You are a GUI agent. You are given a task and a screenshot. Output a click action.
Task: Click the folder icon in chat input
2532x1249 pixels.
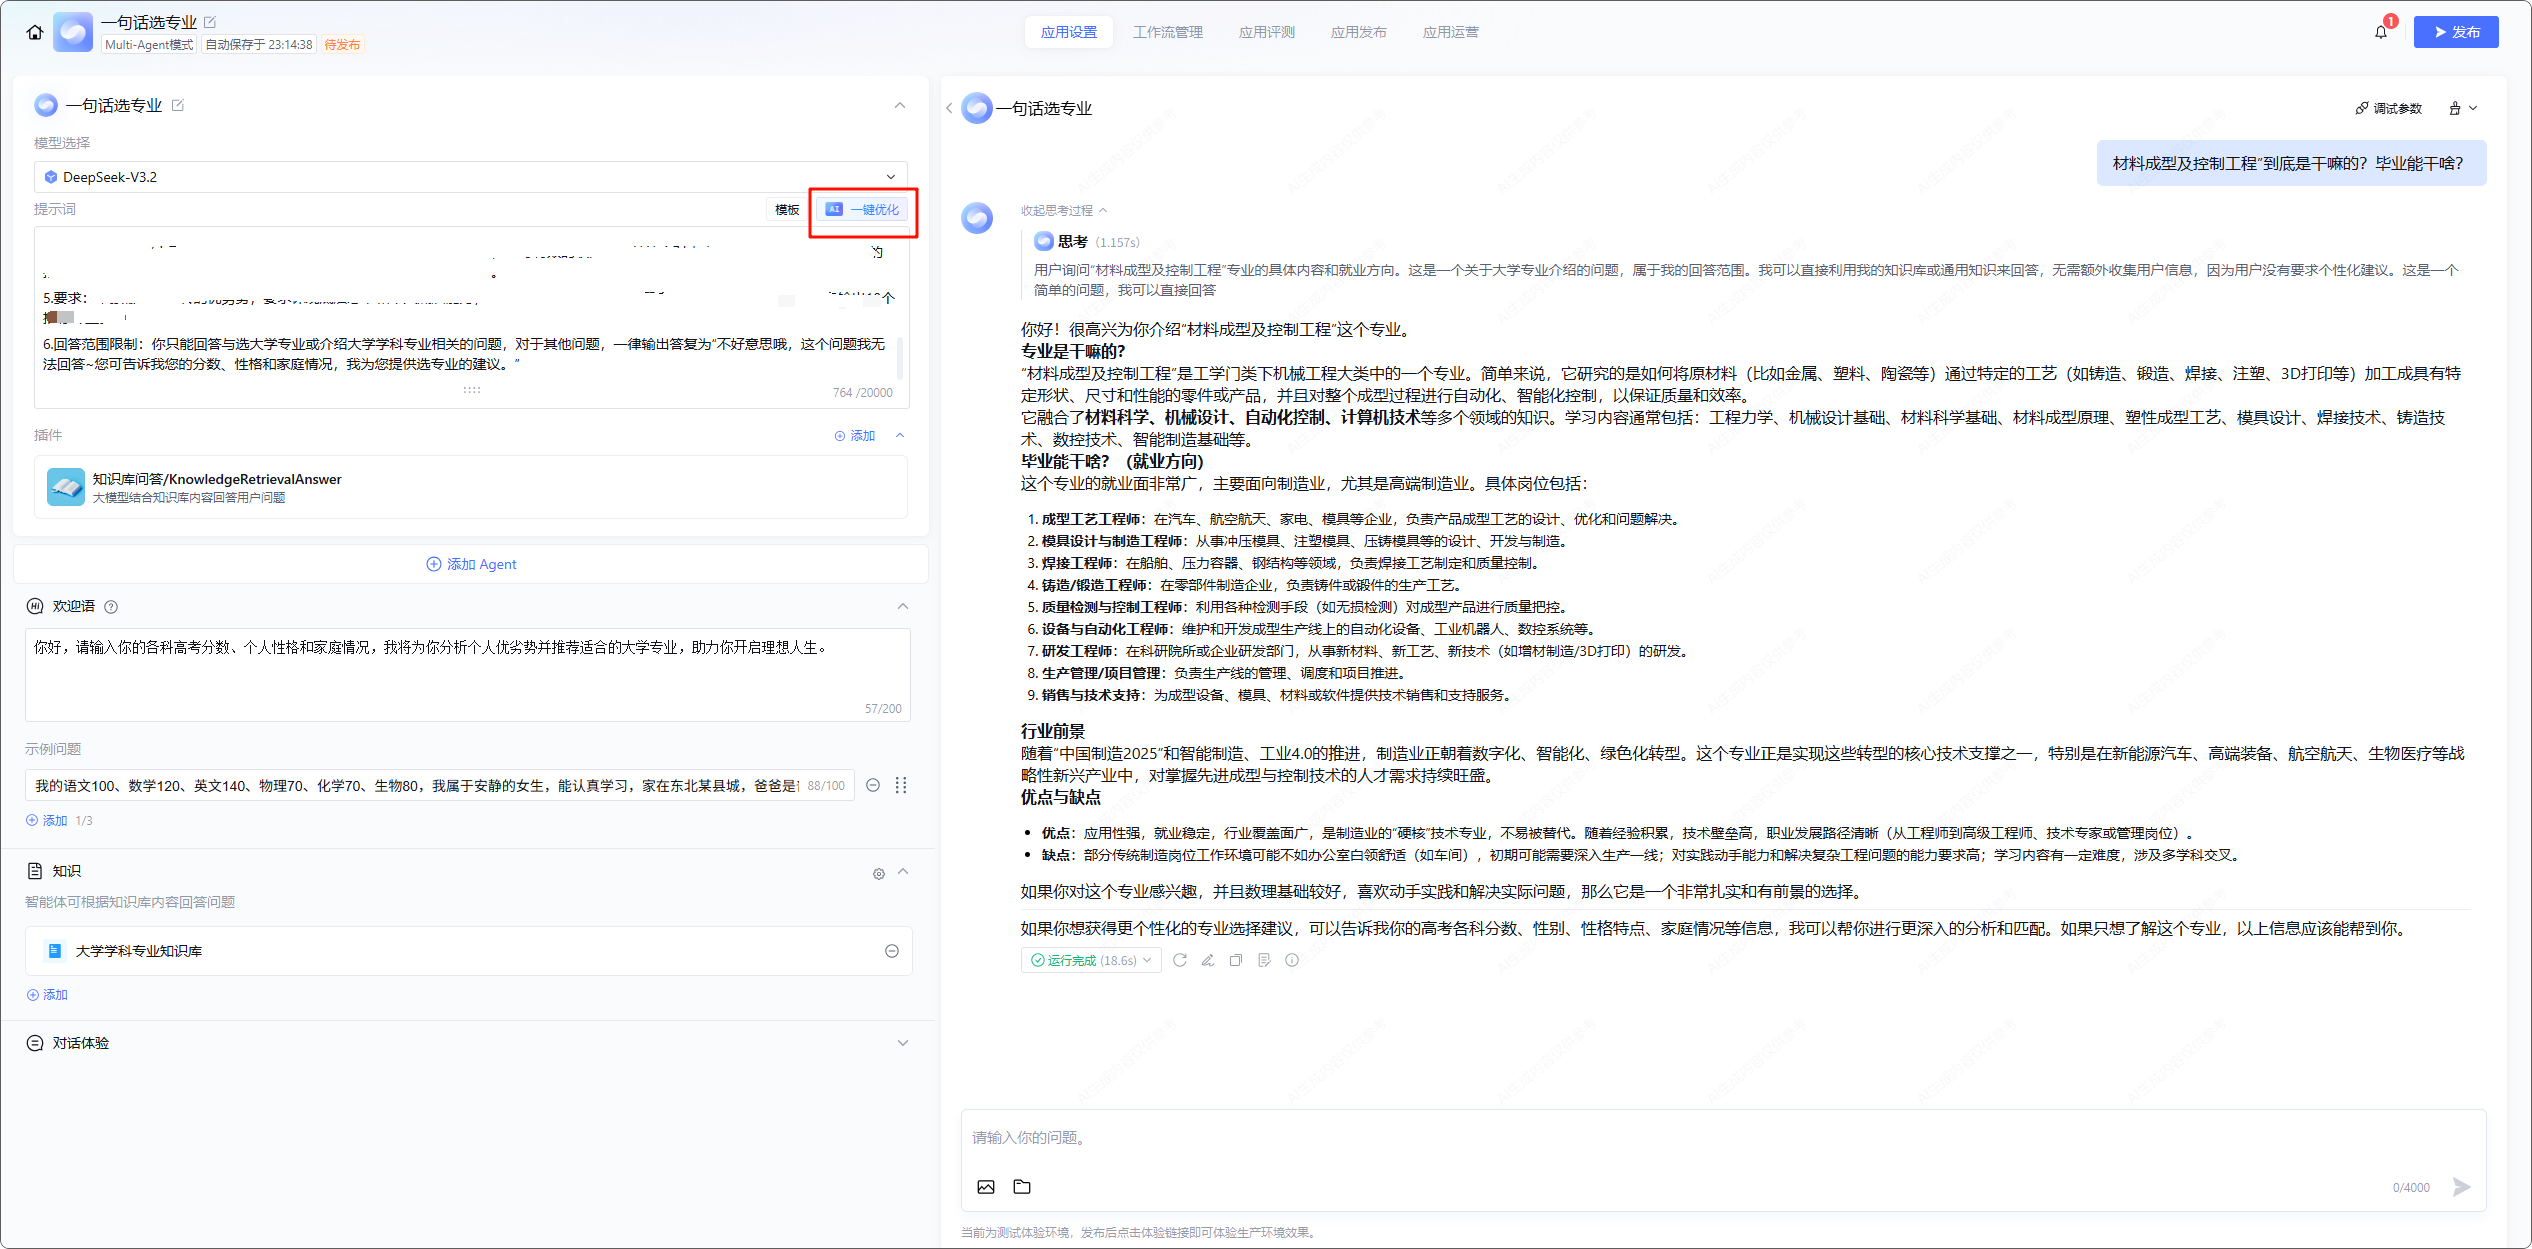click(x=1022, y=1187)
